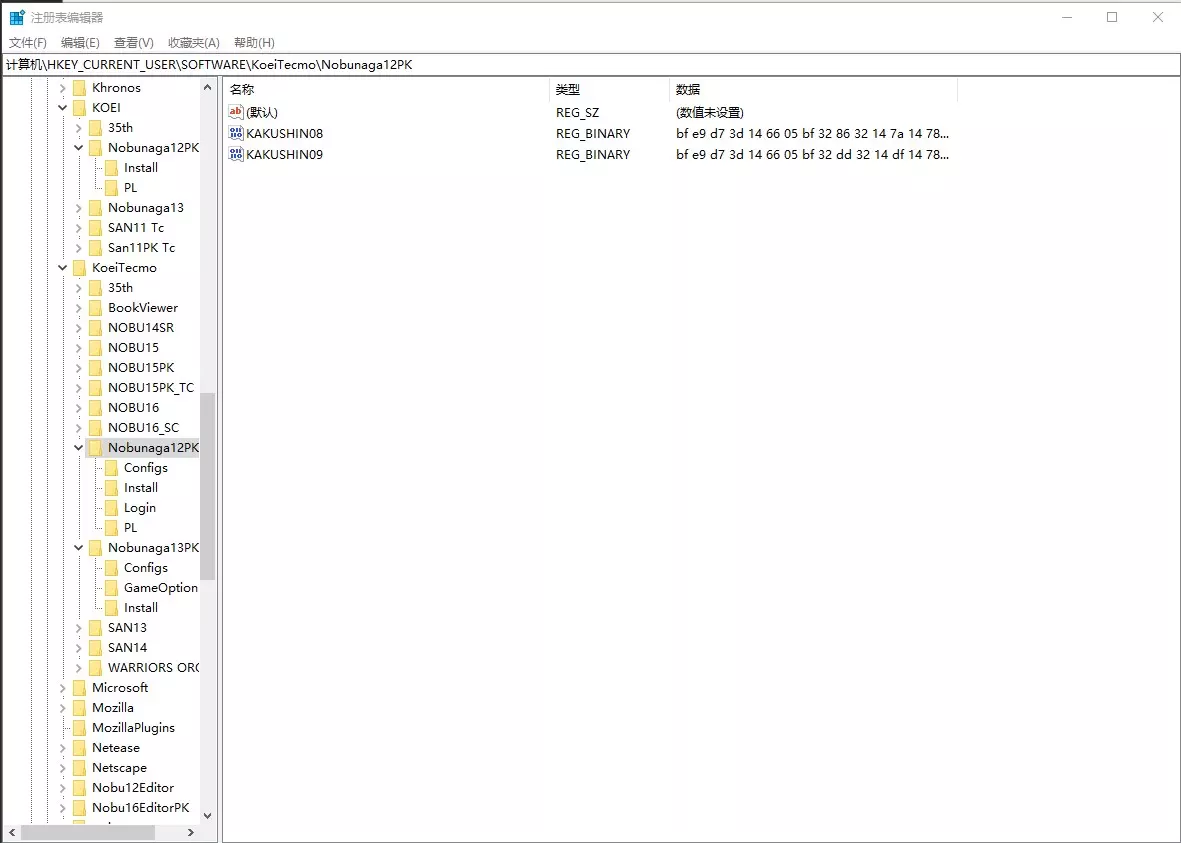
Task: Click the Mozilla folder icon
Action: (x=79, y=707)
